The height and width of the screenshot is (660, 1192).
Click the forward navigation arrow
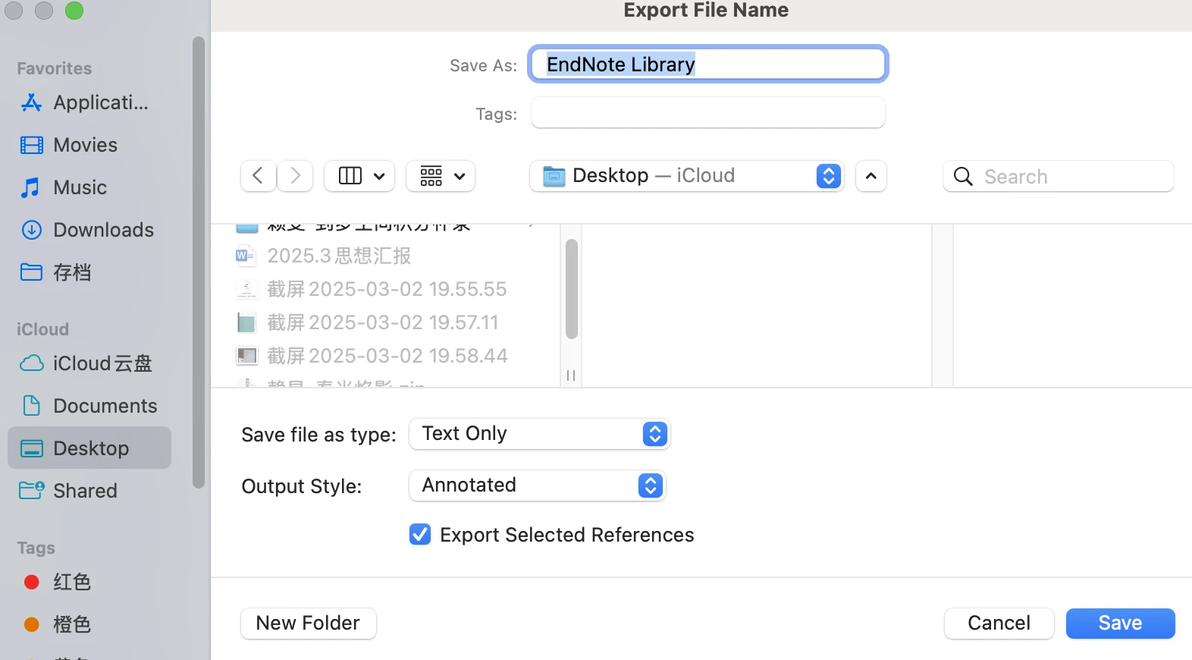tap(295, 176)
